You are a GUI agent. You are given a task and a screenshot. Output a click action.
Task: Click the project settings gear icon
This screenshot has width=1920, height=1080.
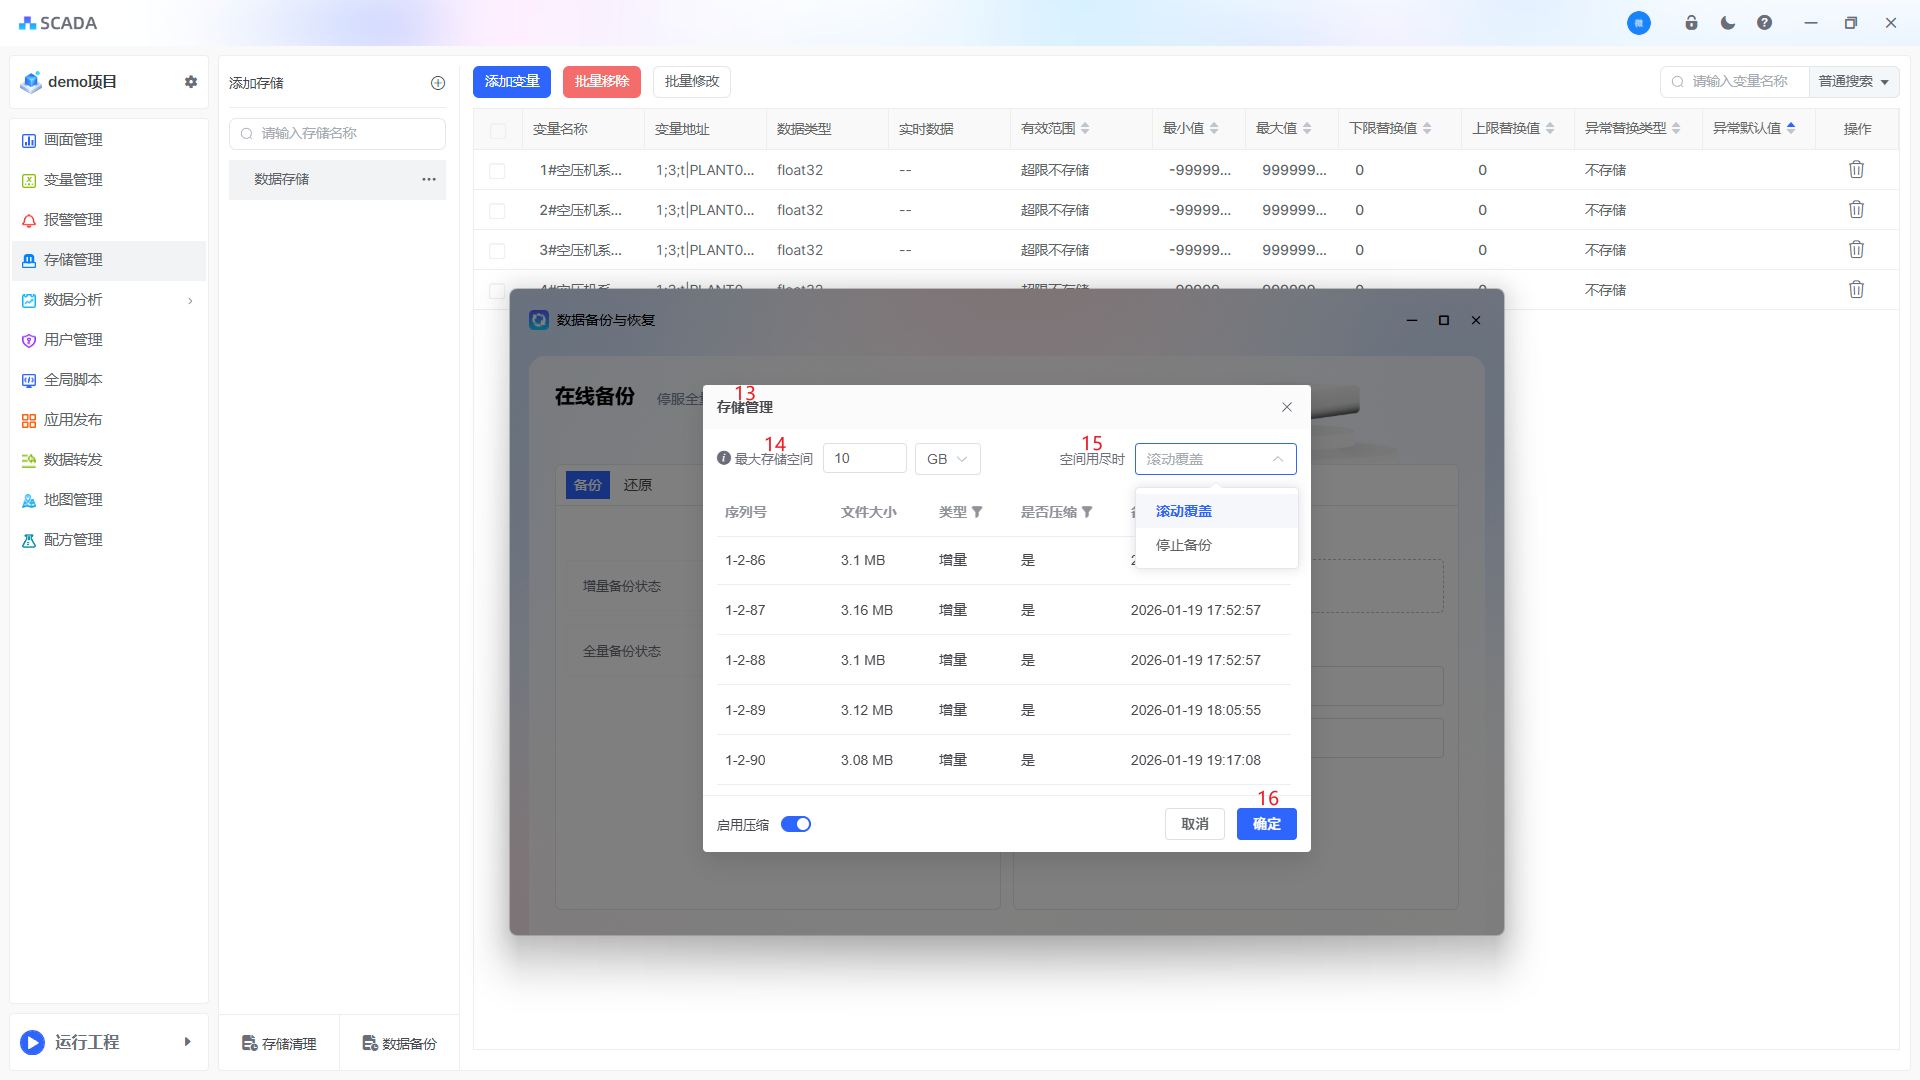click(x=191, y=82)
